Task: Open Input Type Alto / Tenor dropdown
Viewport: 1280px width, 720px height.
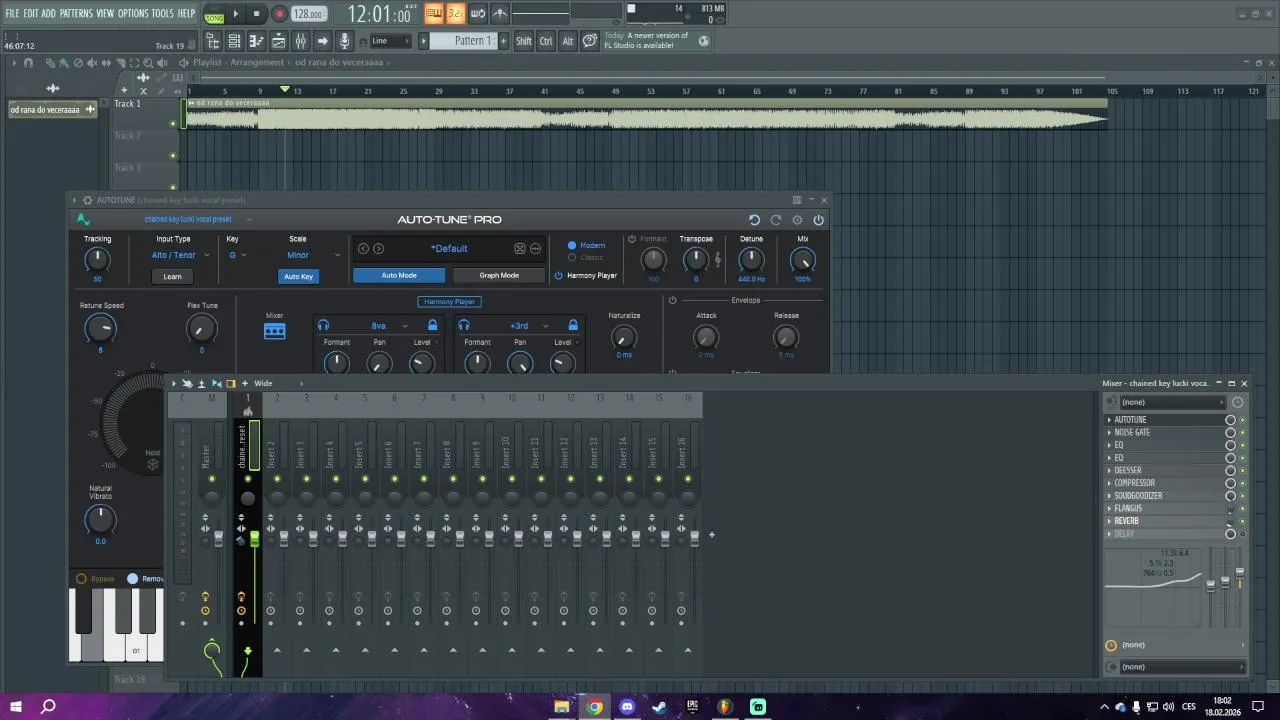Action: 180,255
